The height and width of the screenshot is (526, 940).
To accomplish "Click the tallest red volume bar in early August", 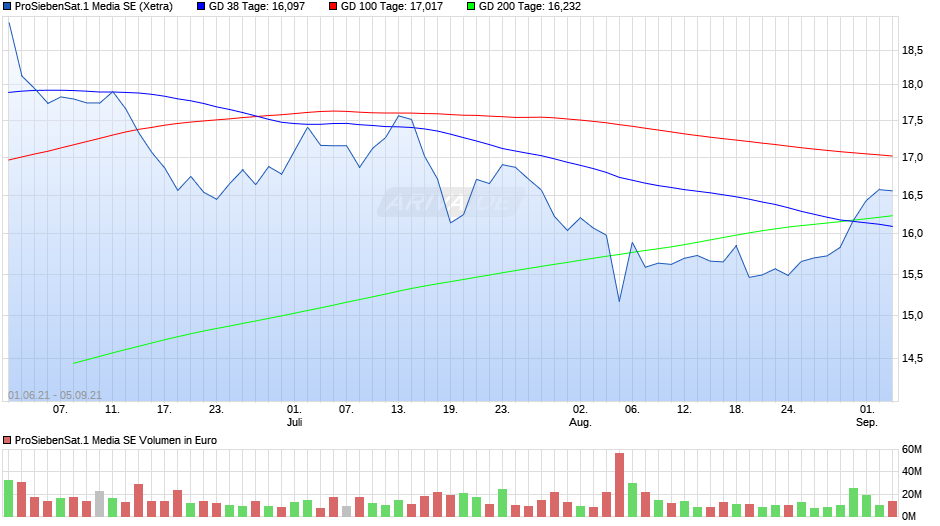I will 619,485.
